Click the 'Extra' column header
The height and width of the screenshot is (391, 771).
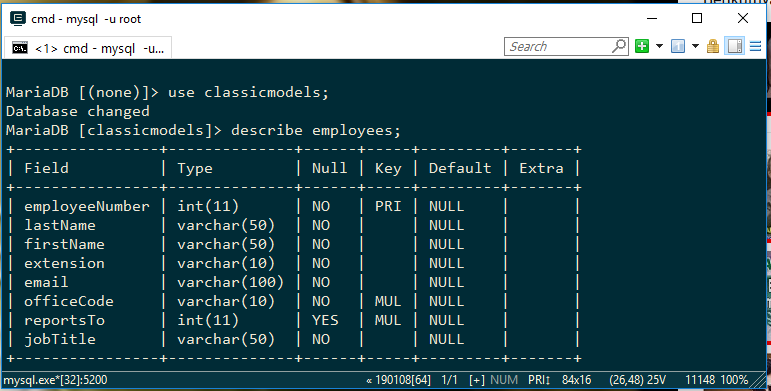point(541,168)
